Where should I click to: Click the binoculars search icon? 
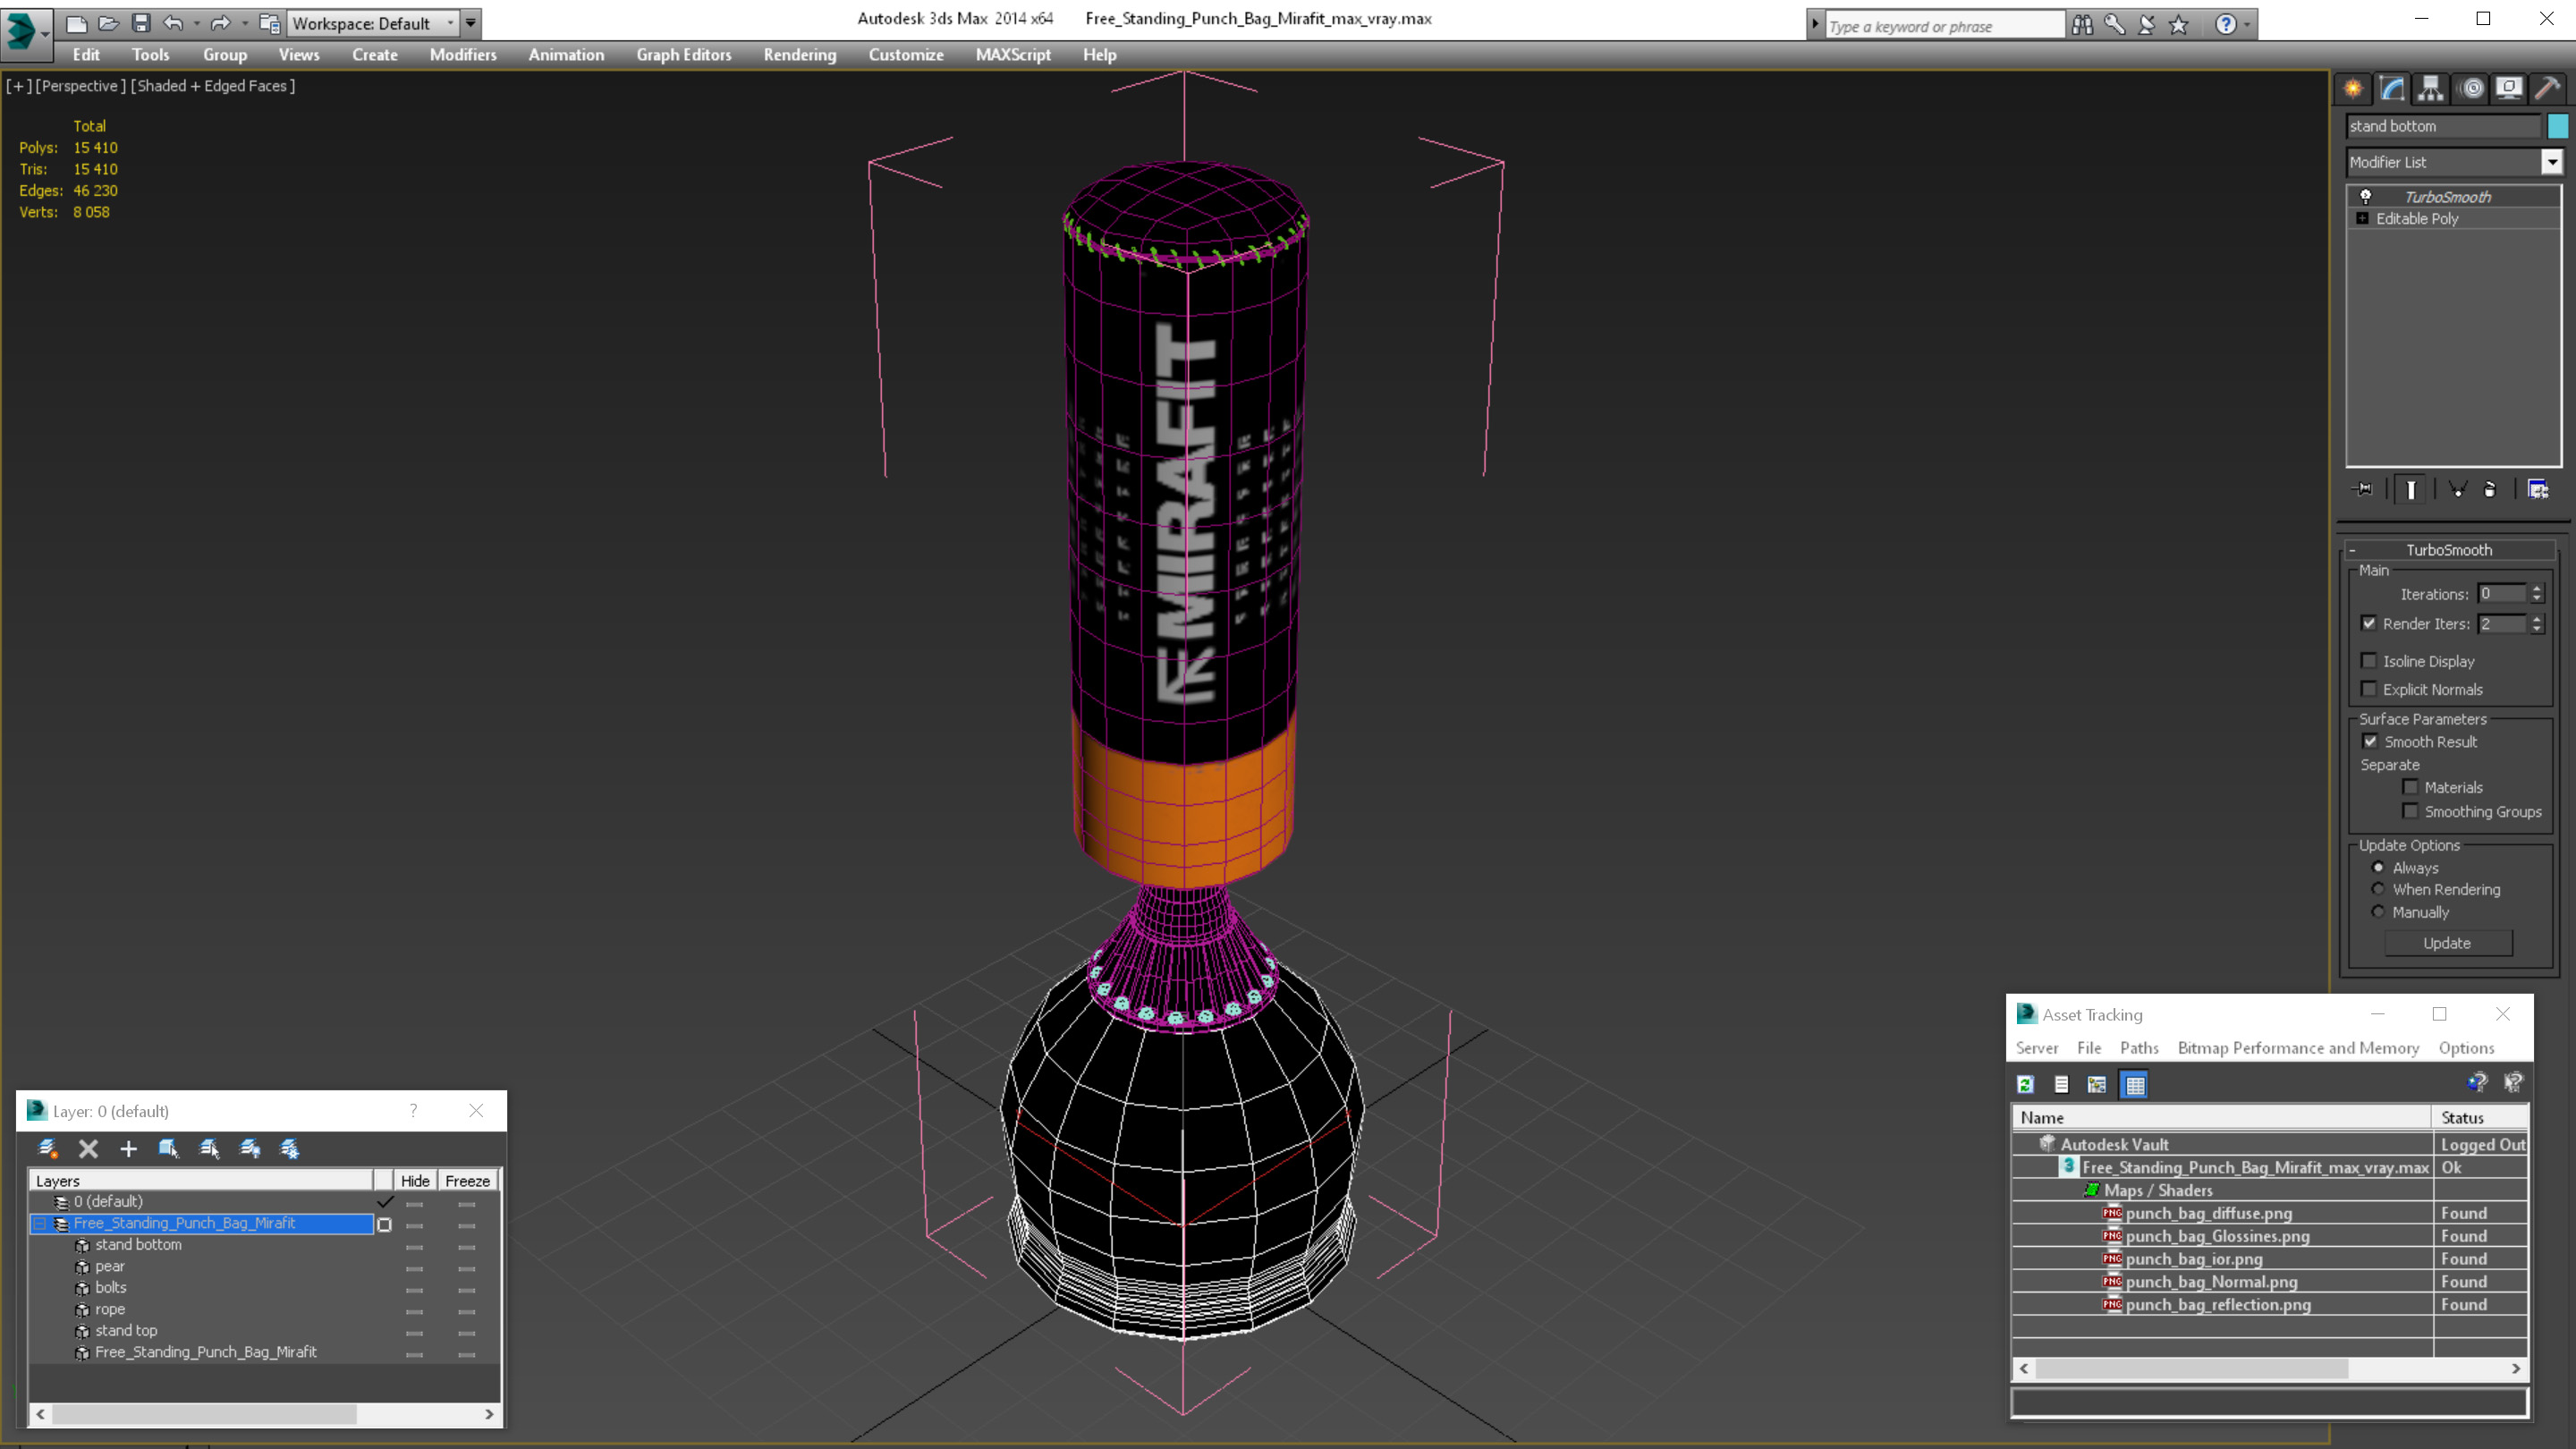2082,25
